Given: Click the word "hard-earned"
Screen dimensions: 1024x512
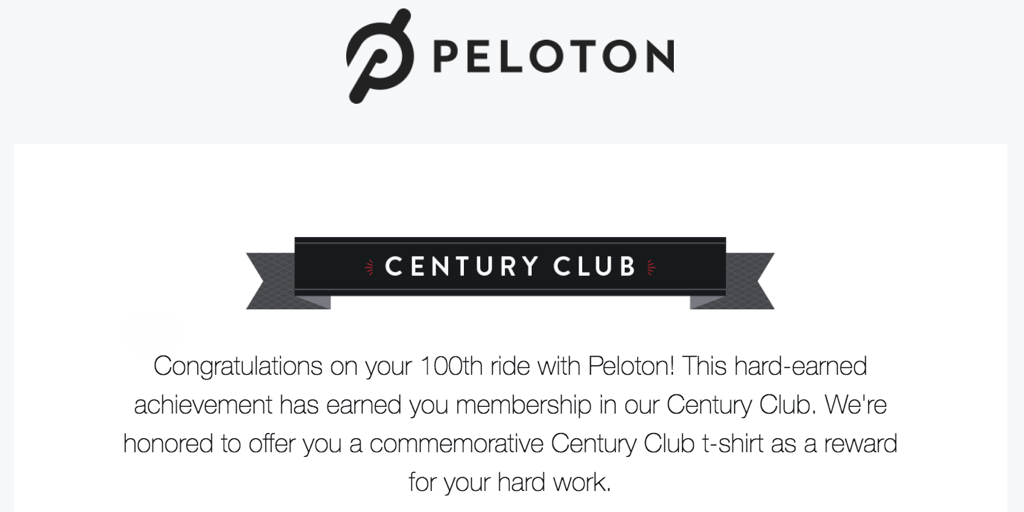Looking at the screenshot, I should click(800, 366).
